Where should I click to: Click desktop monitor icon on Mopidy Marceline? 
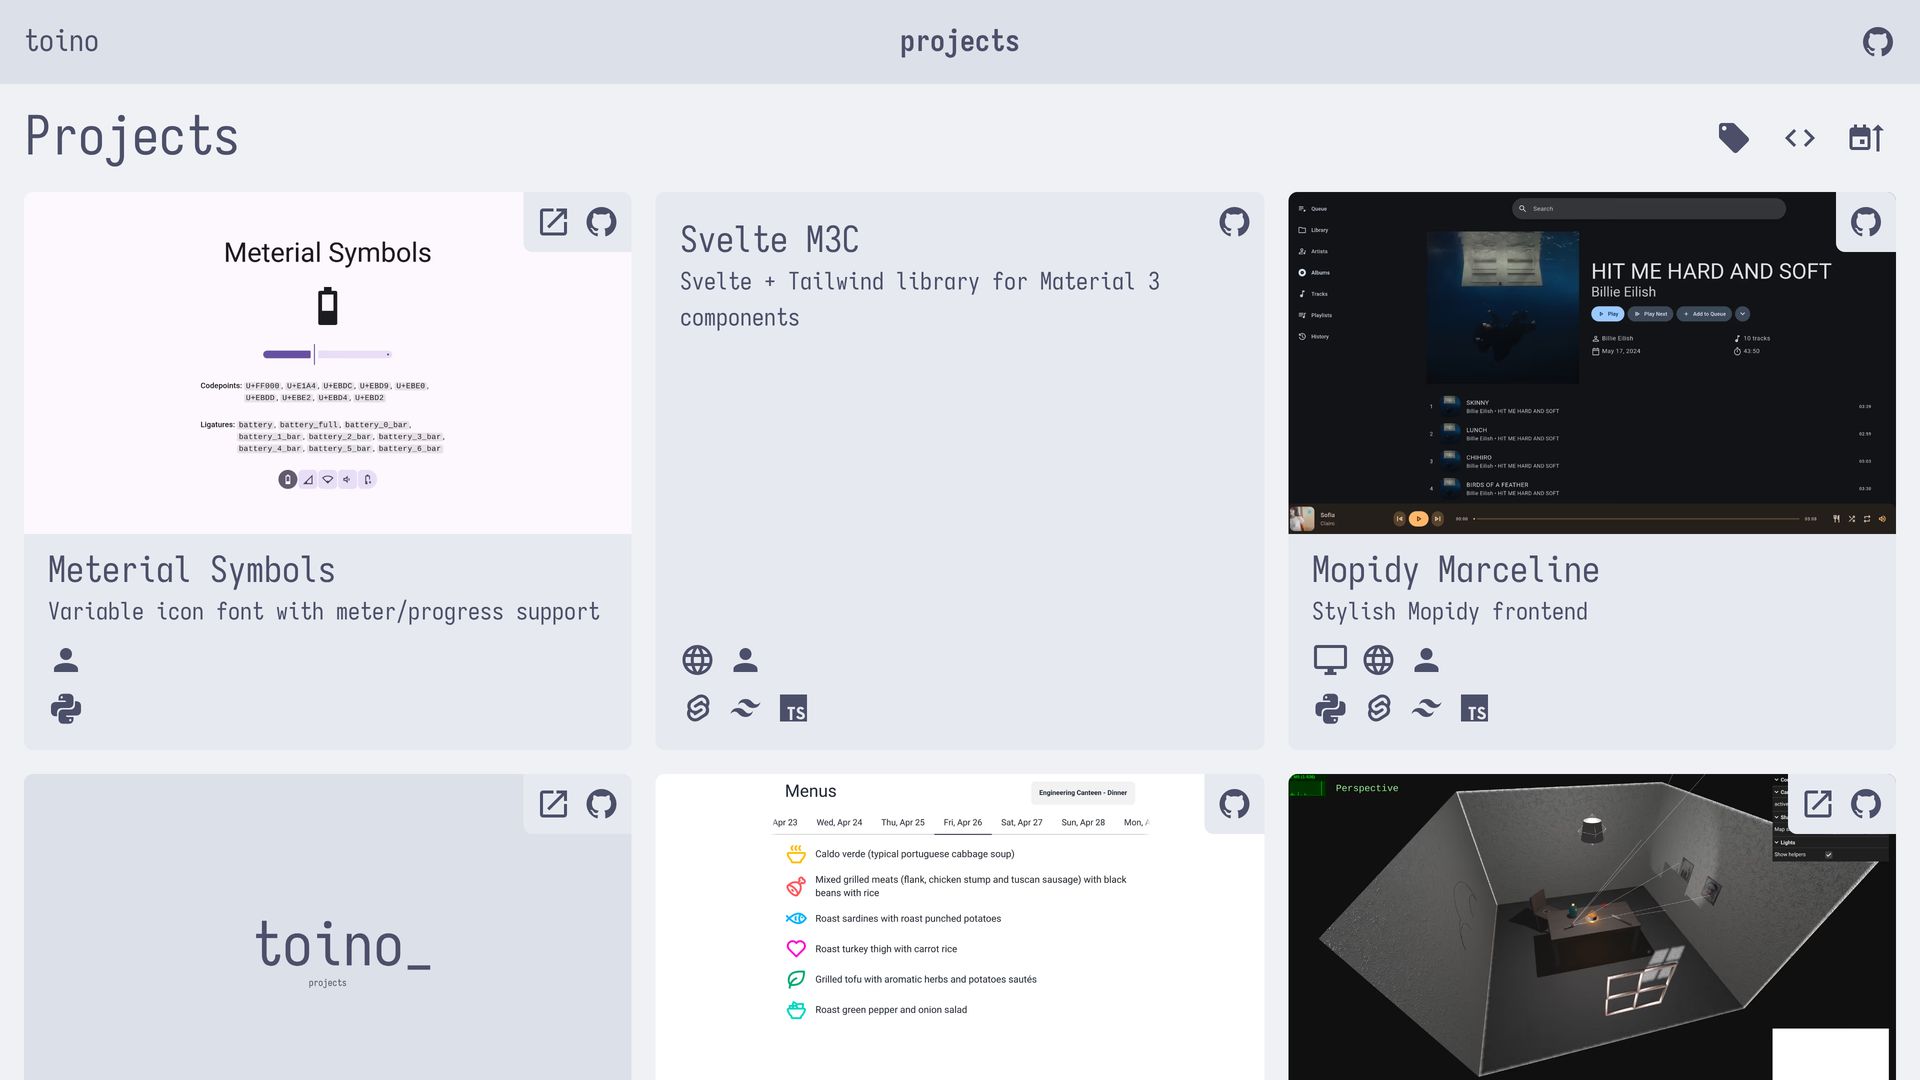[x=1329, y=660]
